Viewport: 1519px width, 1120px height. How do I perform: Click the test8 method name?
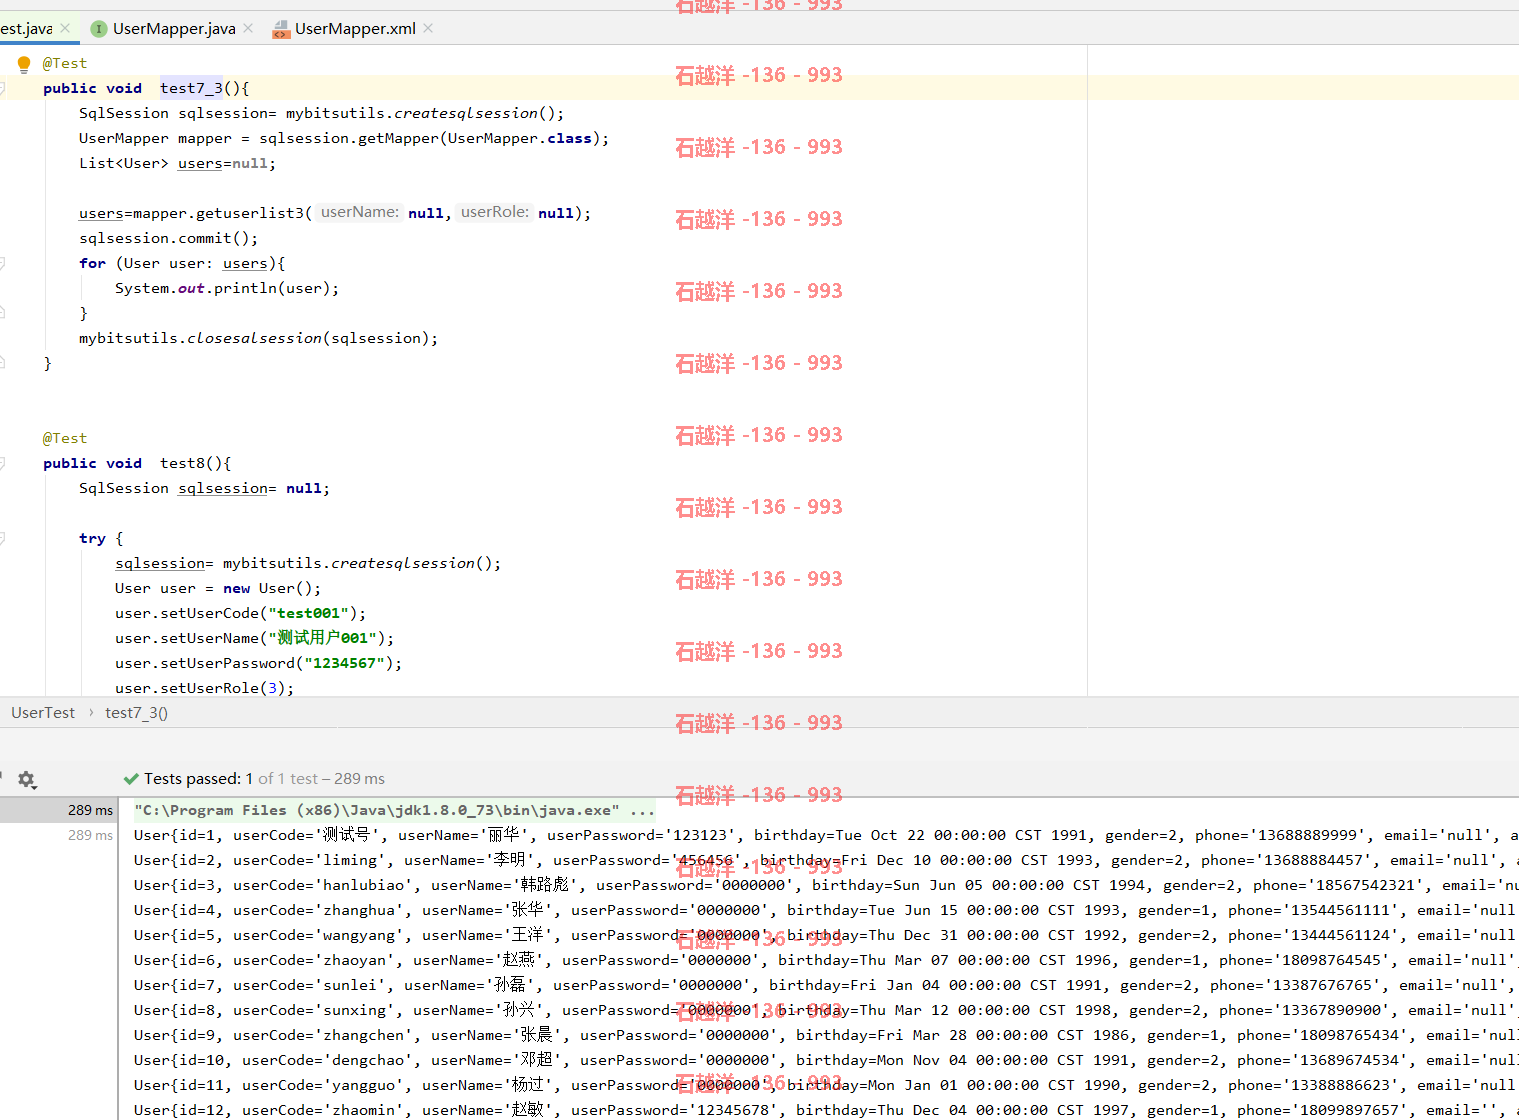[x=182, y=463]
